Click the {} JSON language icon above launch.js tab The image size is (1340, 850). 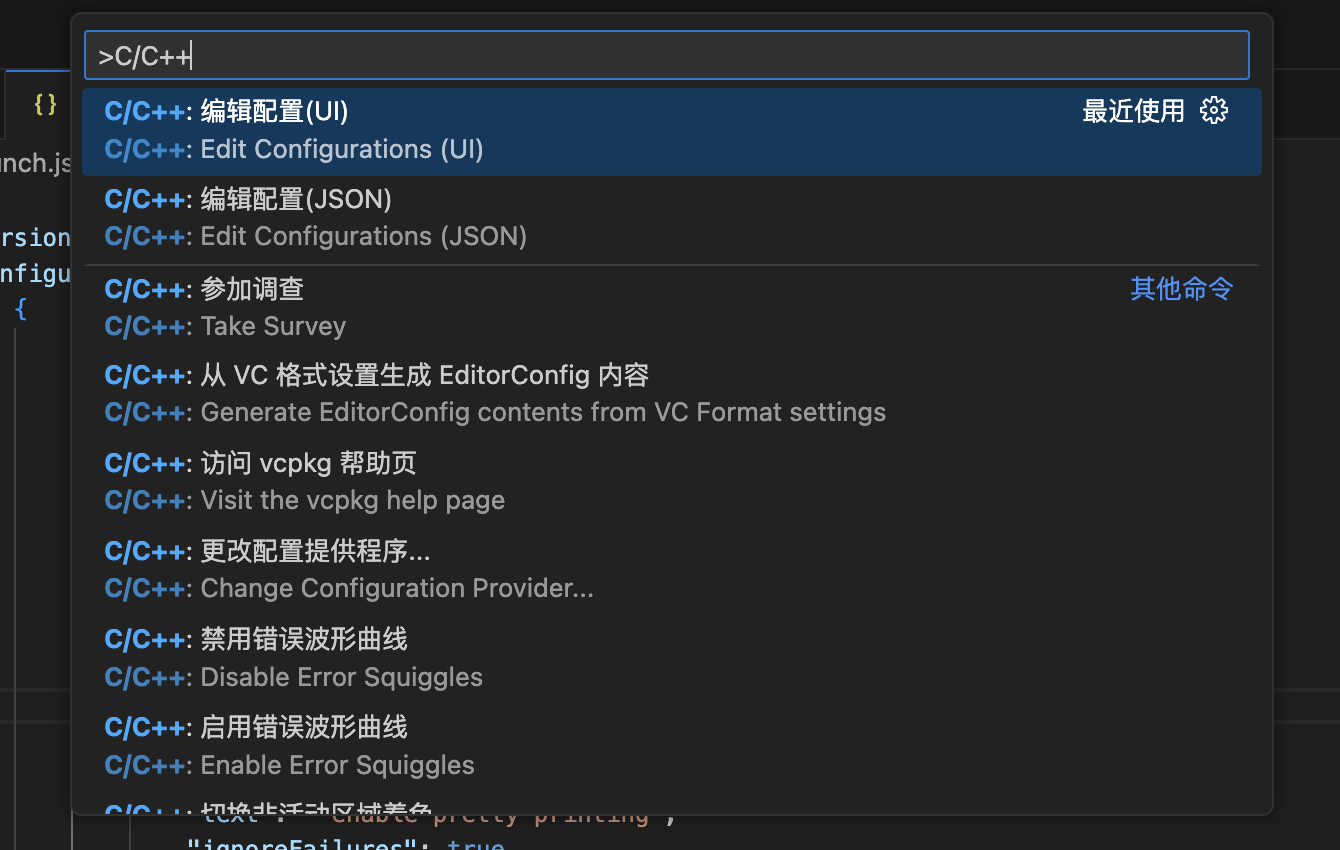pyautogui.click(x=42, y=103)
